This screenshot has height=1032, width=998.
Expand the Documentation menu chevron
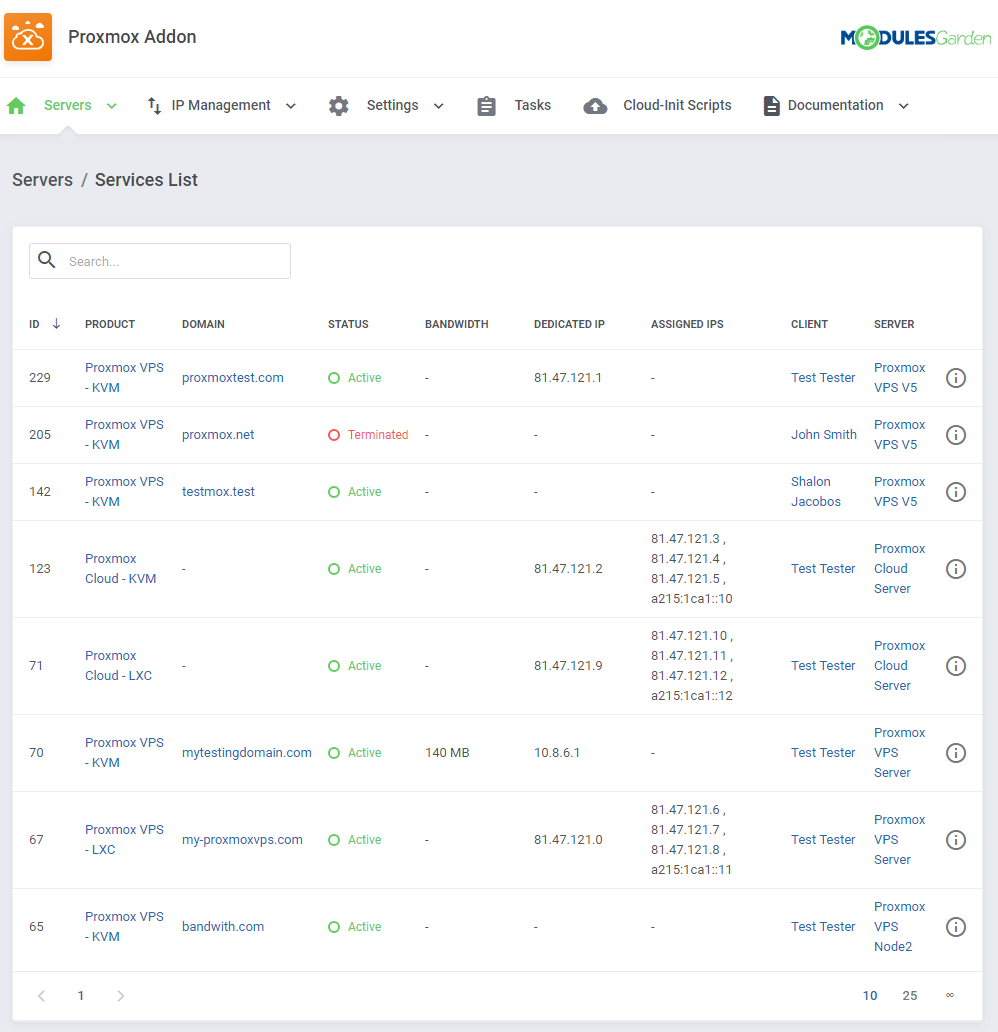(904, 106)
